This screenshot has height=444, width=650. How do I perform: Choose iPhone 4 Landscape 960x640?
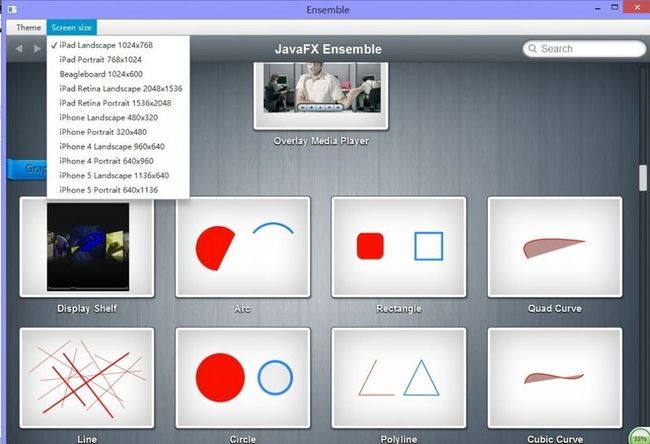118,146
